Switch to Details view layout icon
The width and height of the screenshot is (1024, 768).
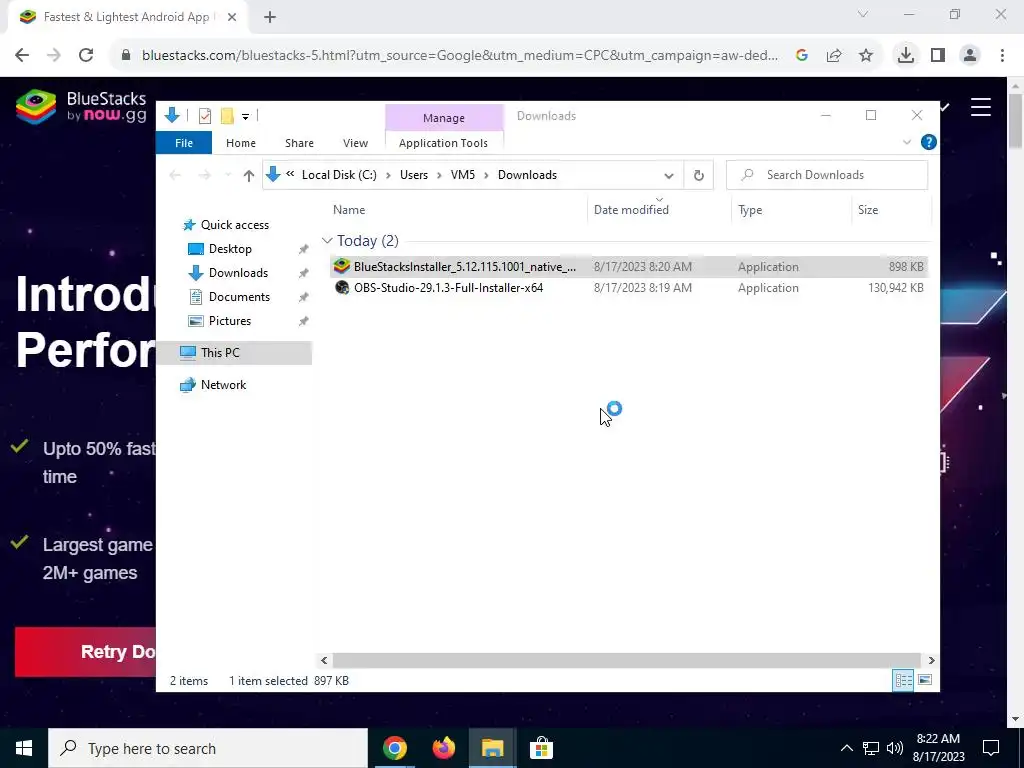(903, 680)
